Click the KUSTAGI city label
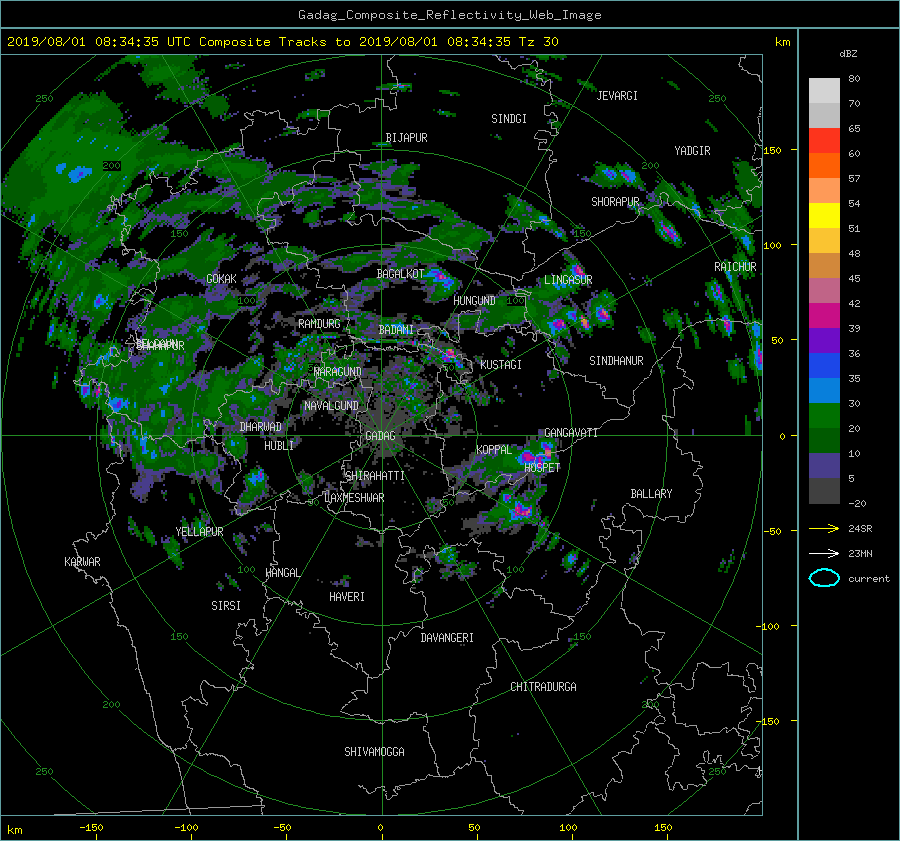 coord(501,365)
